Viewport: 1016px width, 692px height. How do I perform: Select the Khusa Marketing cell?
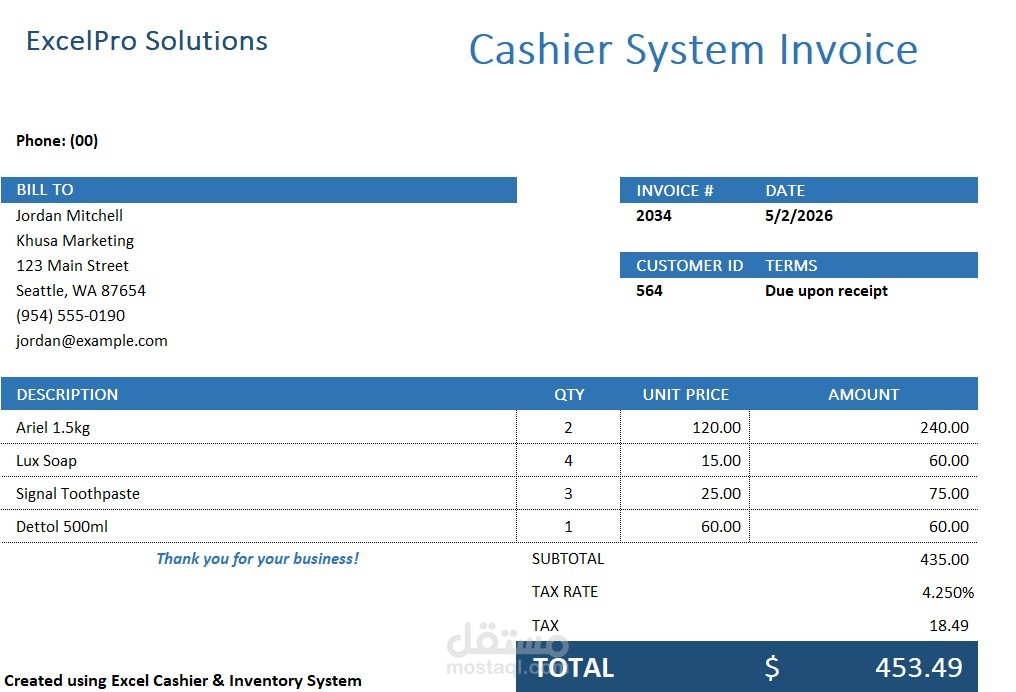[x=75, y=240]
